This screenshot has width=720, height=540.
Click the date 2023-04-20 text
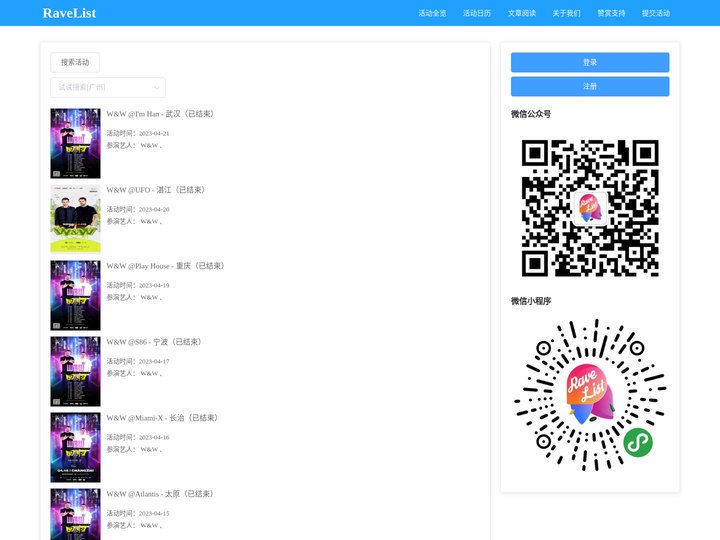154,209
